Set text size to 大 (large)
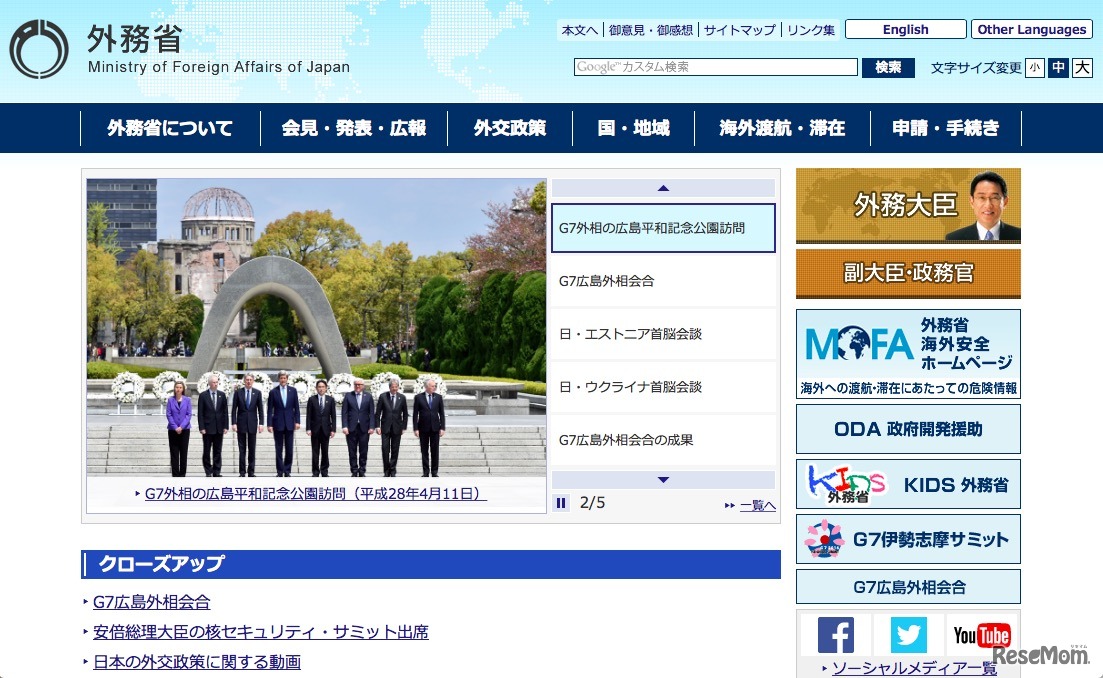The width and height of the screenshot is (1103, 678). 1081,67
